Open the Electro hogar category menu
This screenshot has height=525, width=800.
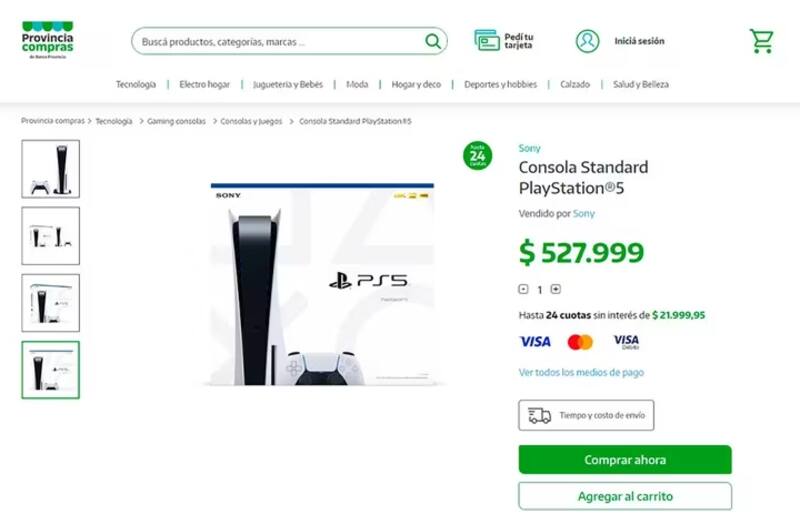point(205,84)
